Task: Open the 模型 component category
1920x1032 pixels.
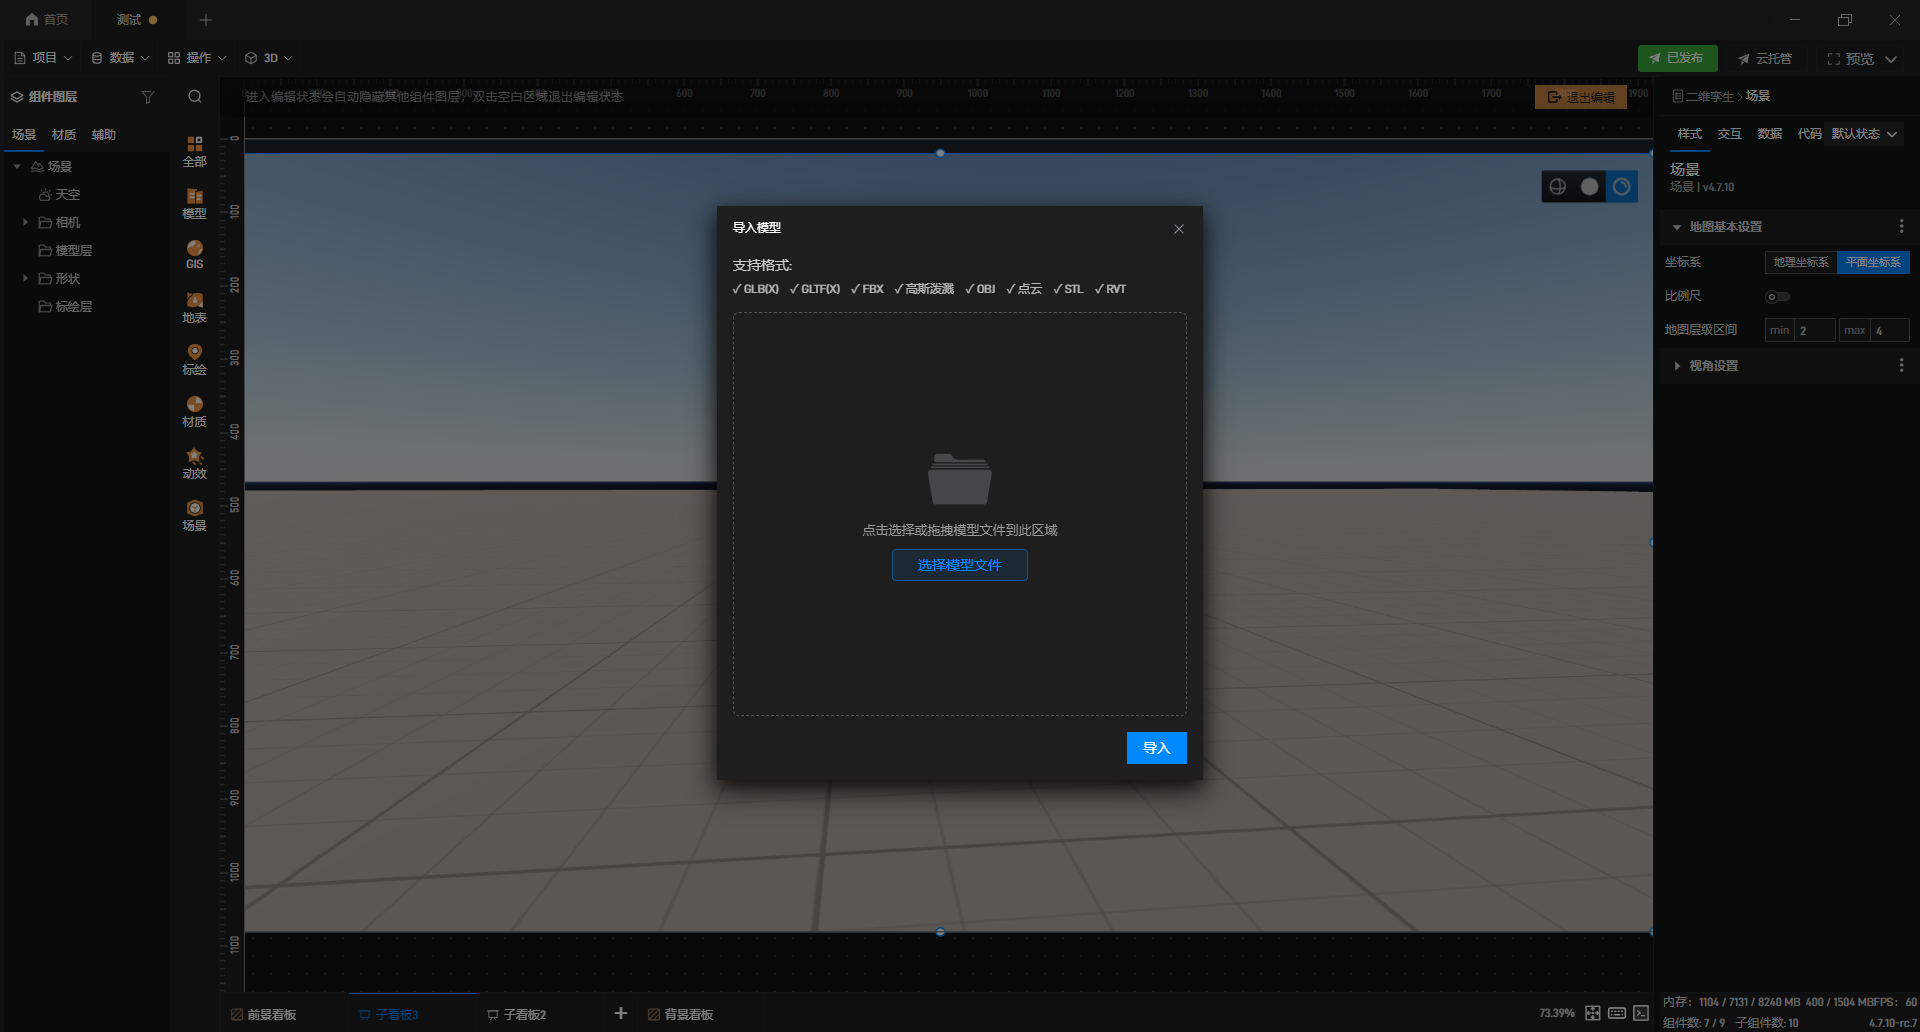Action: coord(194,203)
